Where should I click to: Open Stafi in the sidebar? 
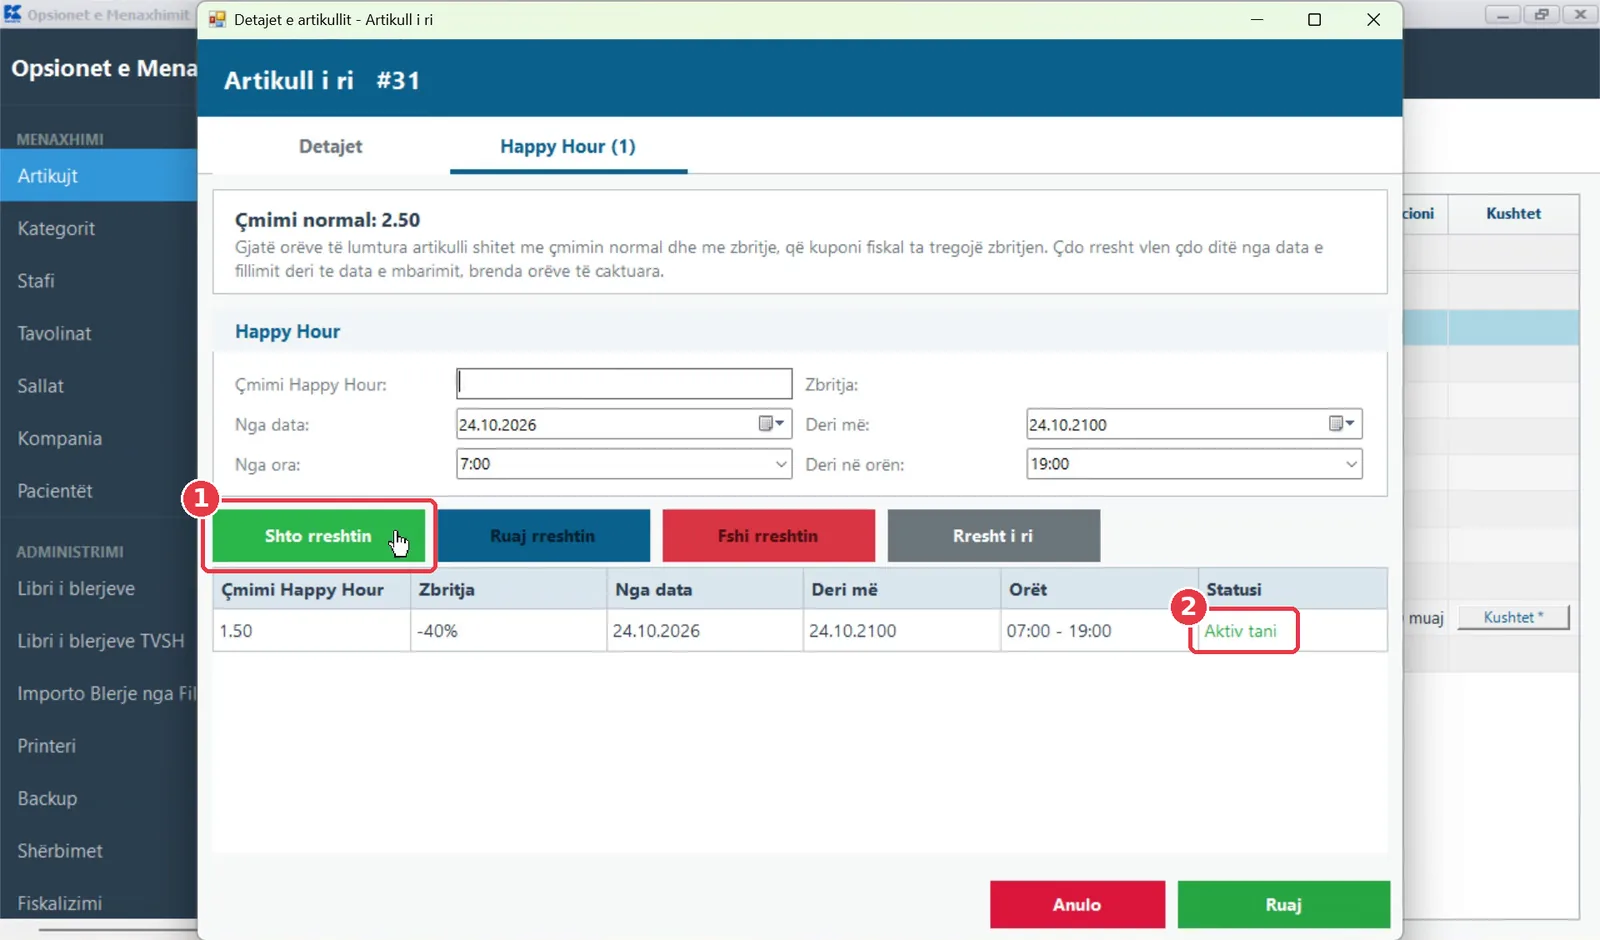coord(99,281)
